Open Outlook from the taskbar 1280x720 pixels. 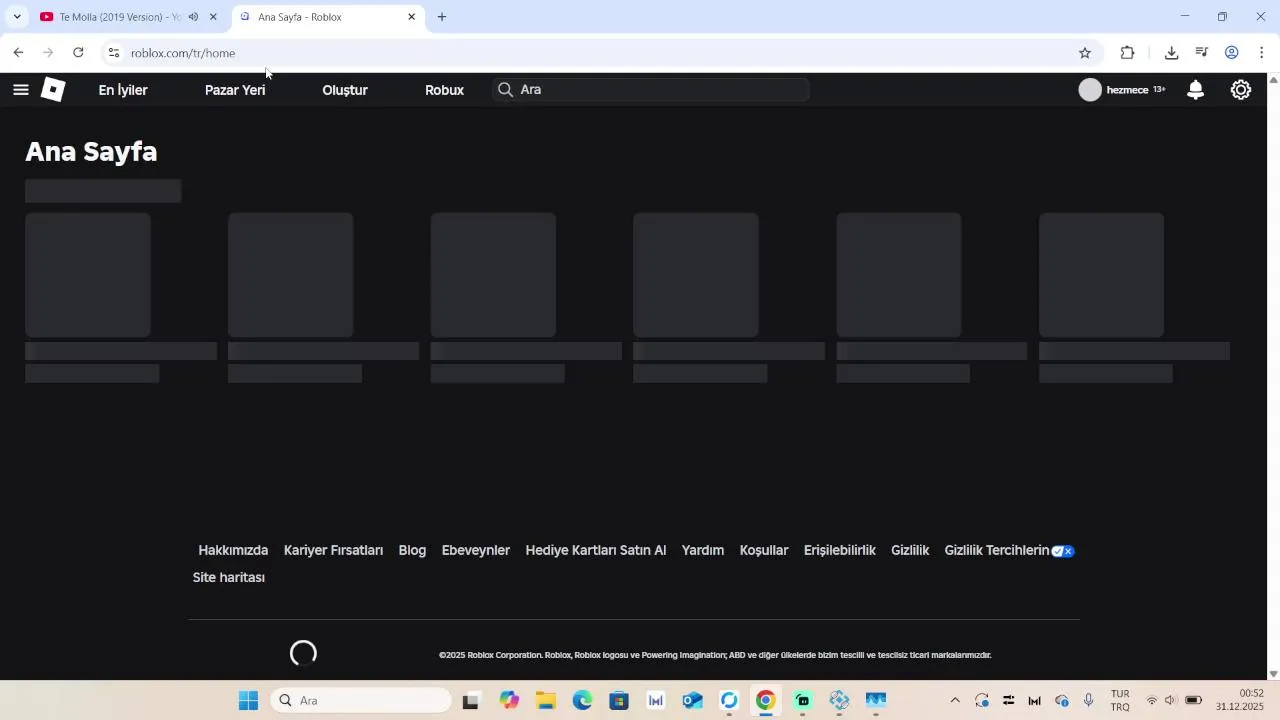point(692,701)
